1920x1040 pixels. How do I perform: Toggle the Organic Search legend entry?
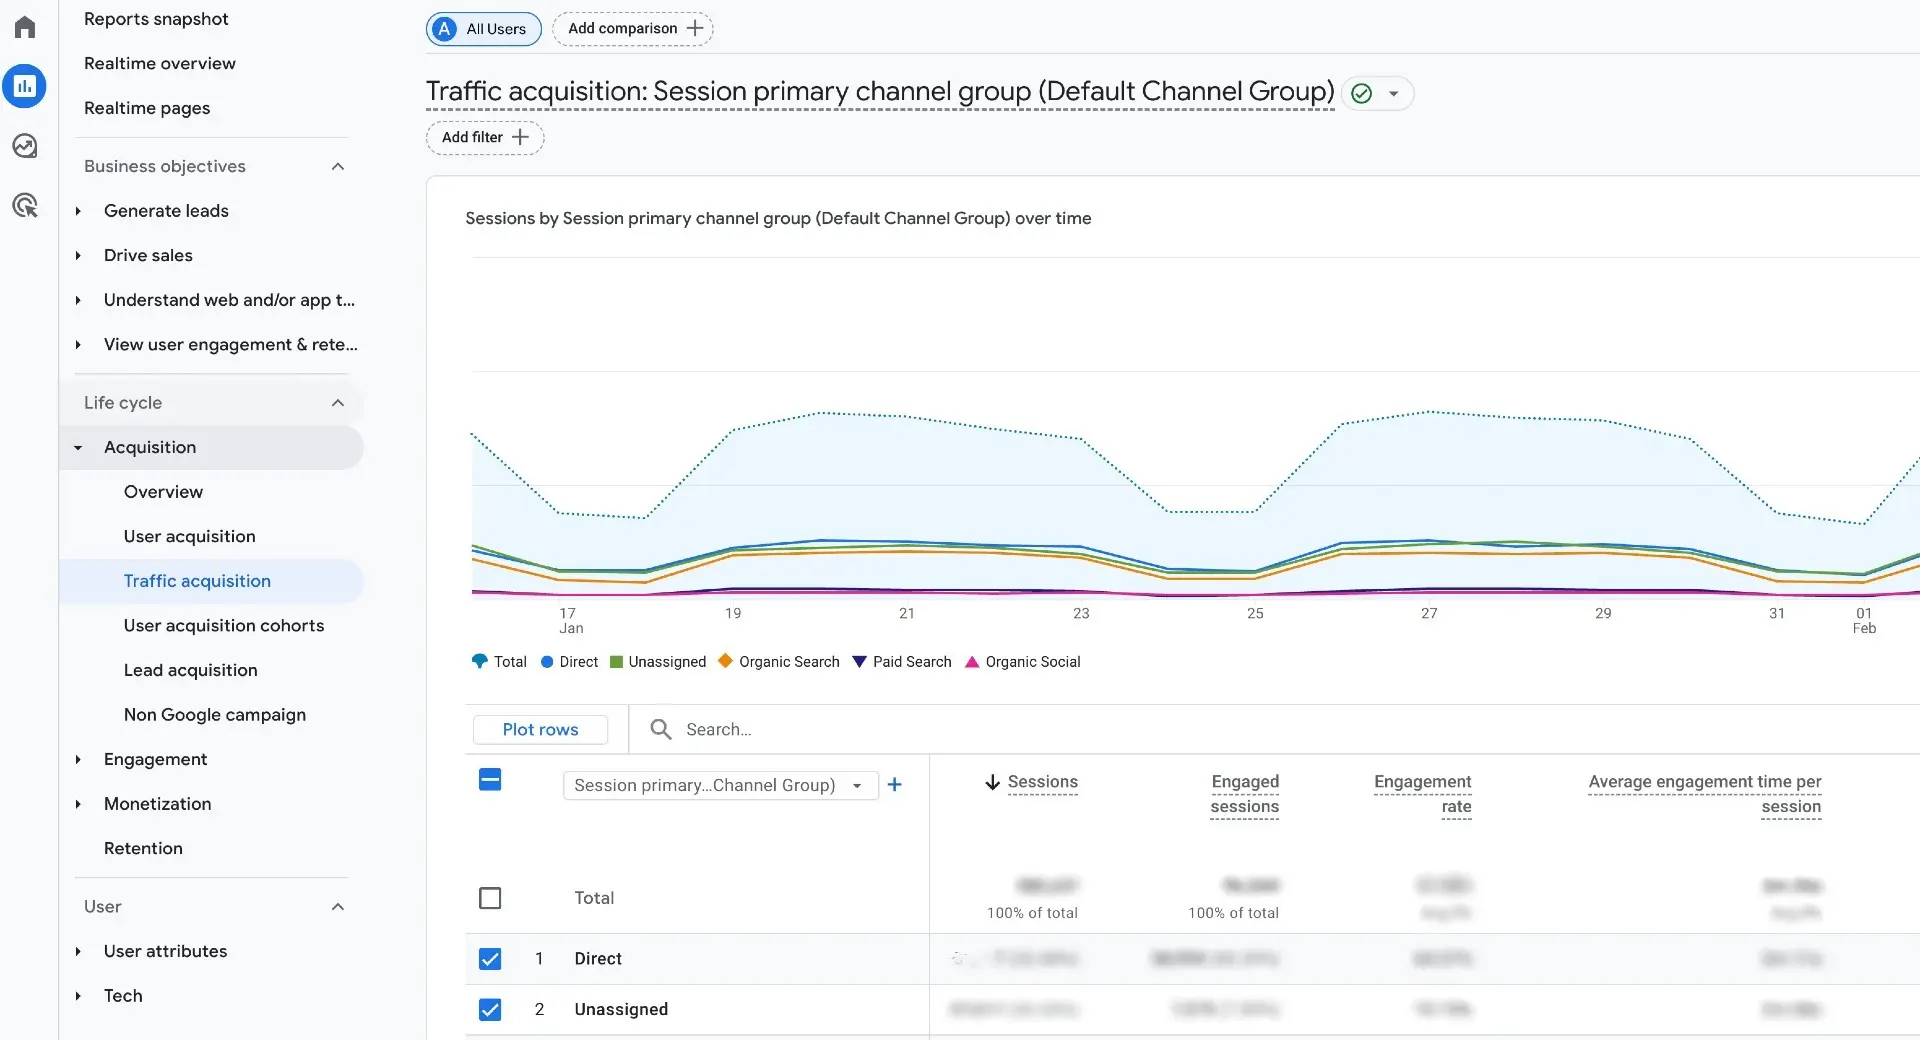[x=779, y=661]
